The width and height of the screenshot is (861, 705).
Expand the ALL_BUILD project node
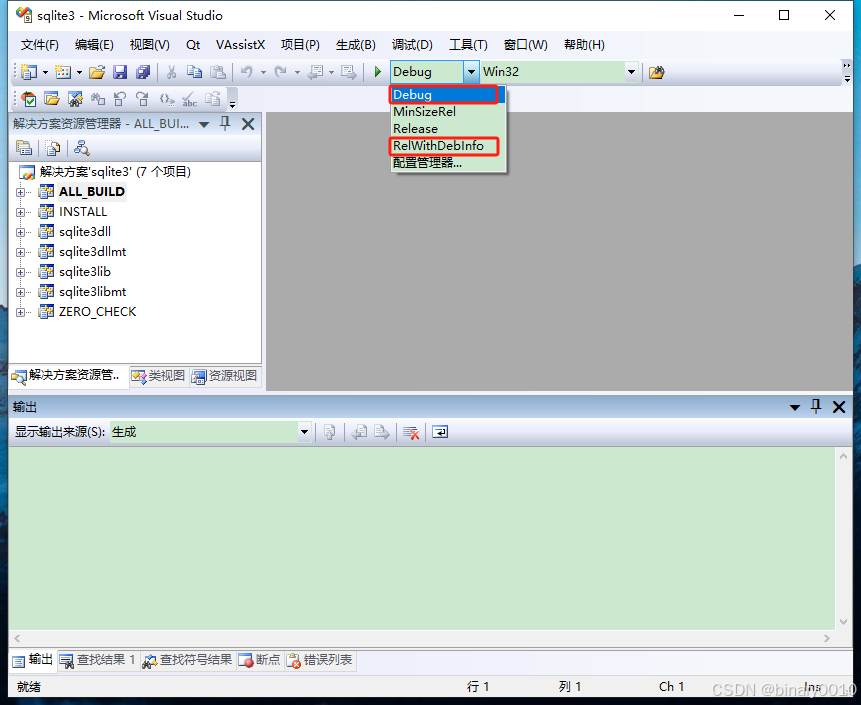click(x=20, y=192)
